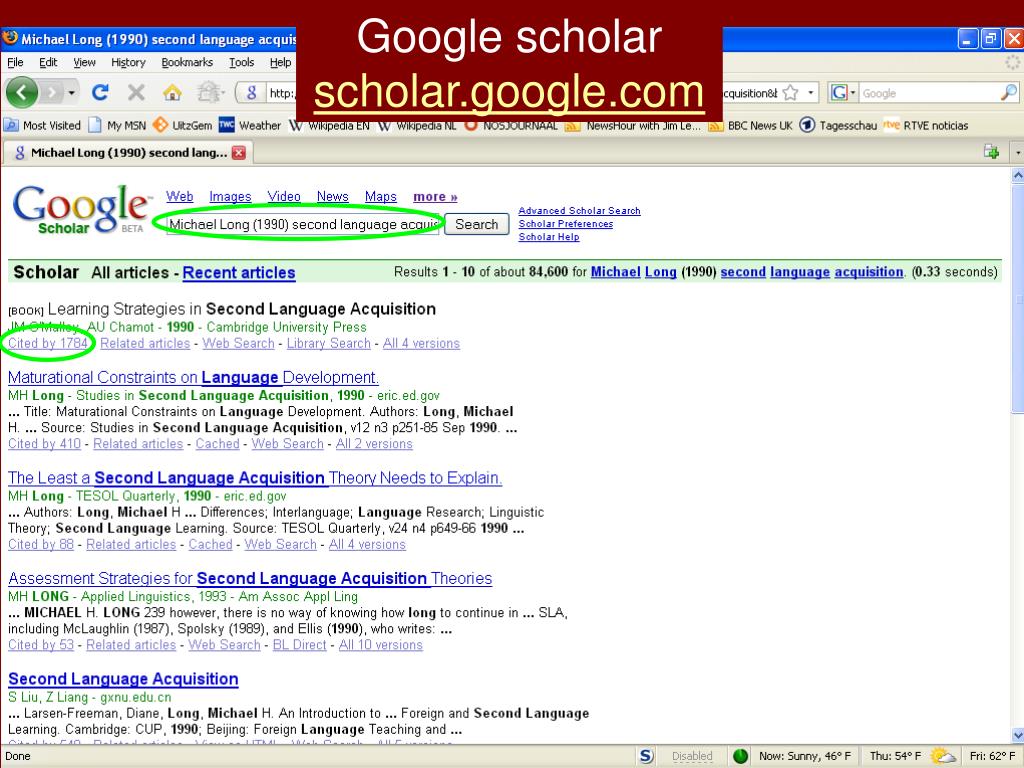Bookmark page with star icon
Image resolution: width=1024 pixels, height=768 pixels.
790,93
